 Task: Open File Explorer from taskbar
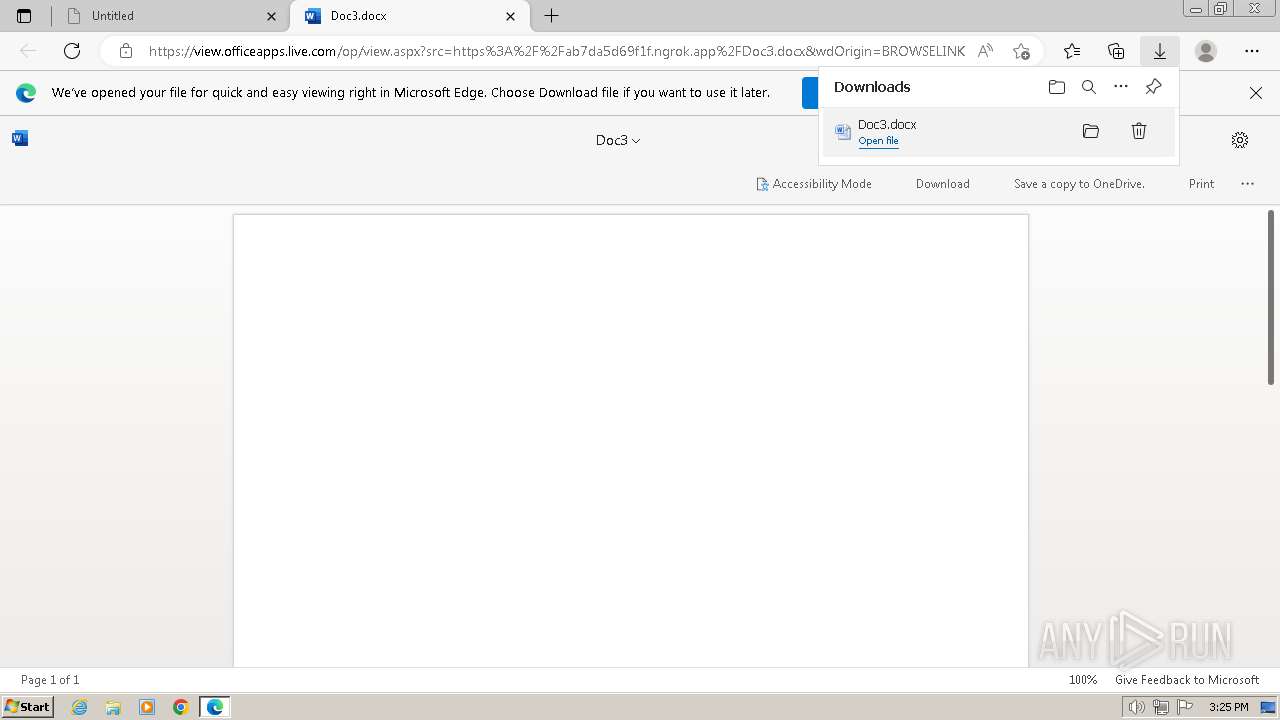click(113, 707)
